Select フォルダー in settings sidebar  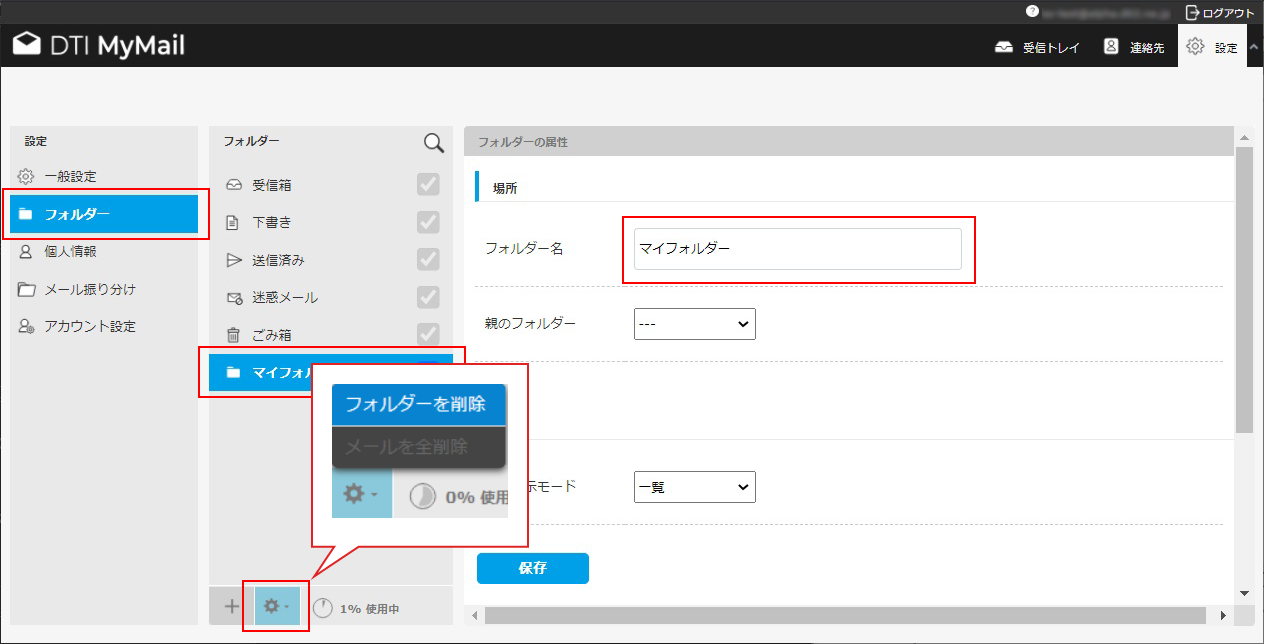coord(104,214)
